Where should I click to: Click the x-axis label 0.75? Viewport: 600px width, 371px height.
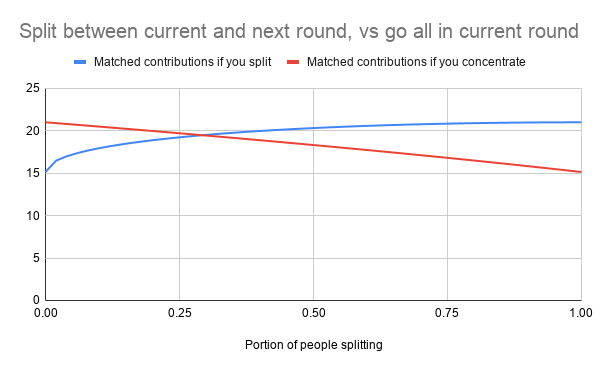click(x=447, y=313)
